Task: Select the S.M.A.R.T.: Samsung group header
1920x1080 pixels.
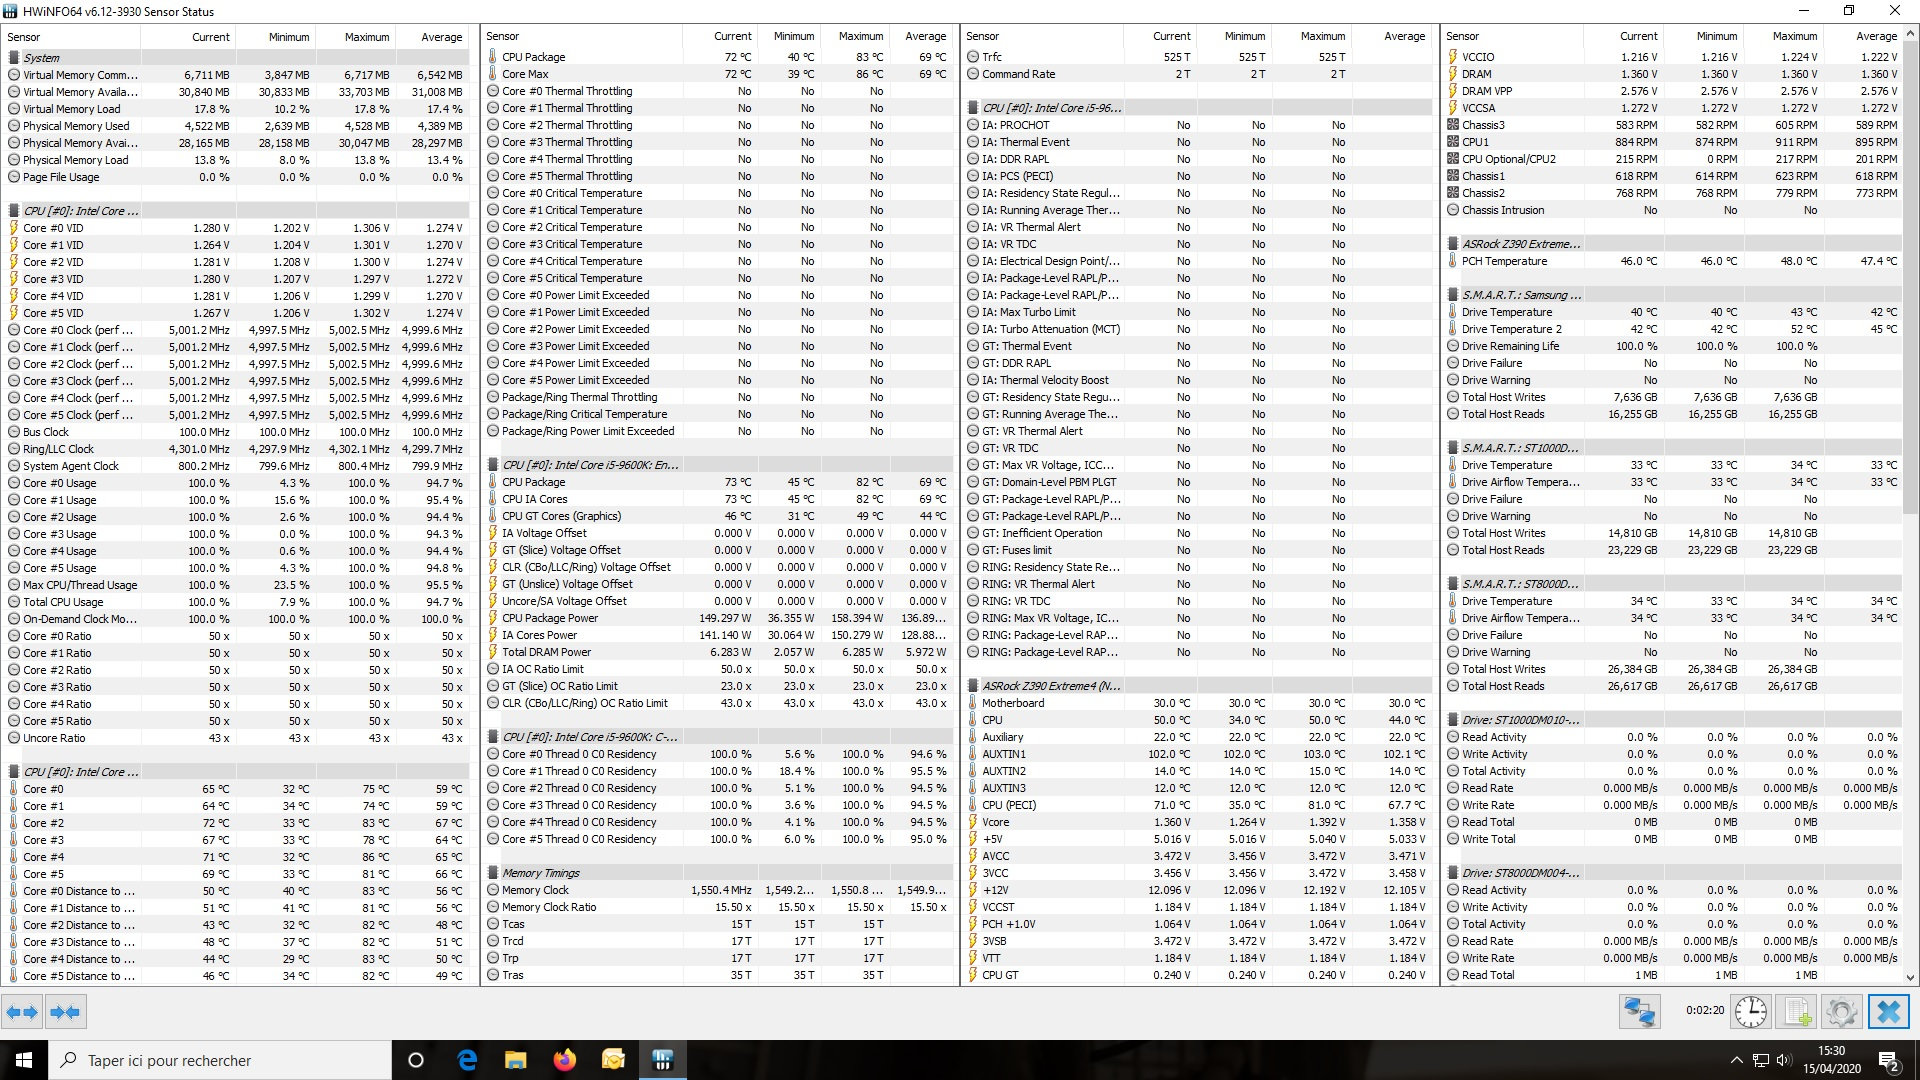Action: (x=1521, y=295)
